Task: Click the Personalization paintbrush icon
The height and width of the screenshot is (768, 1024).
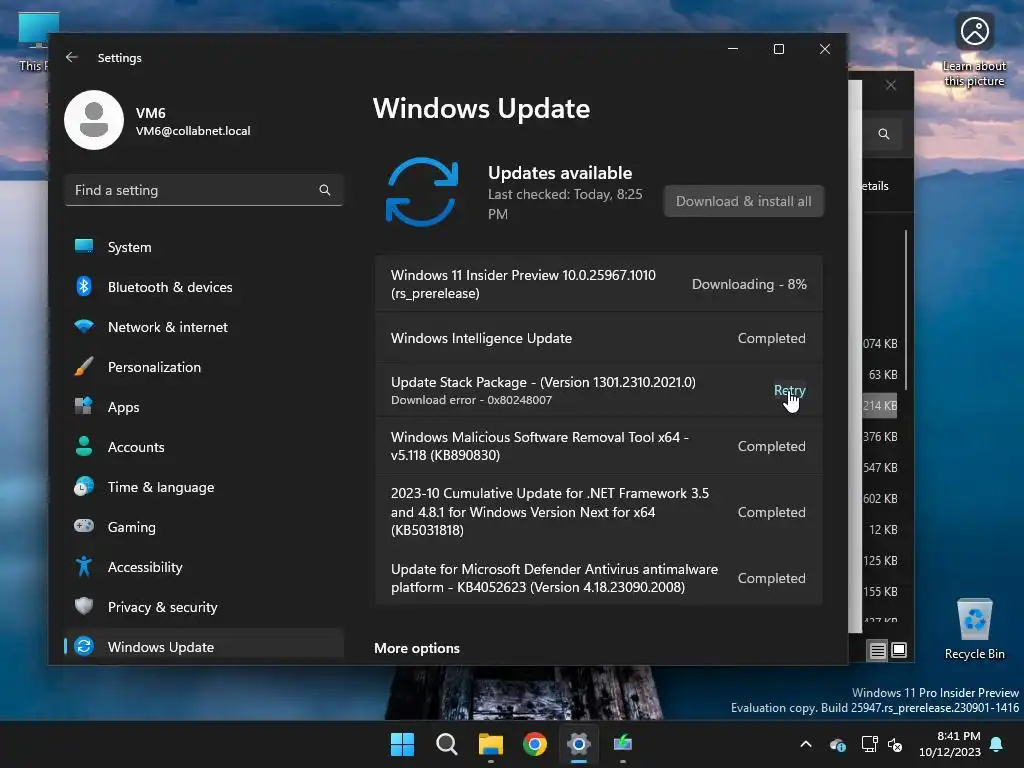Action: click(x=84, y=366)
